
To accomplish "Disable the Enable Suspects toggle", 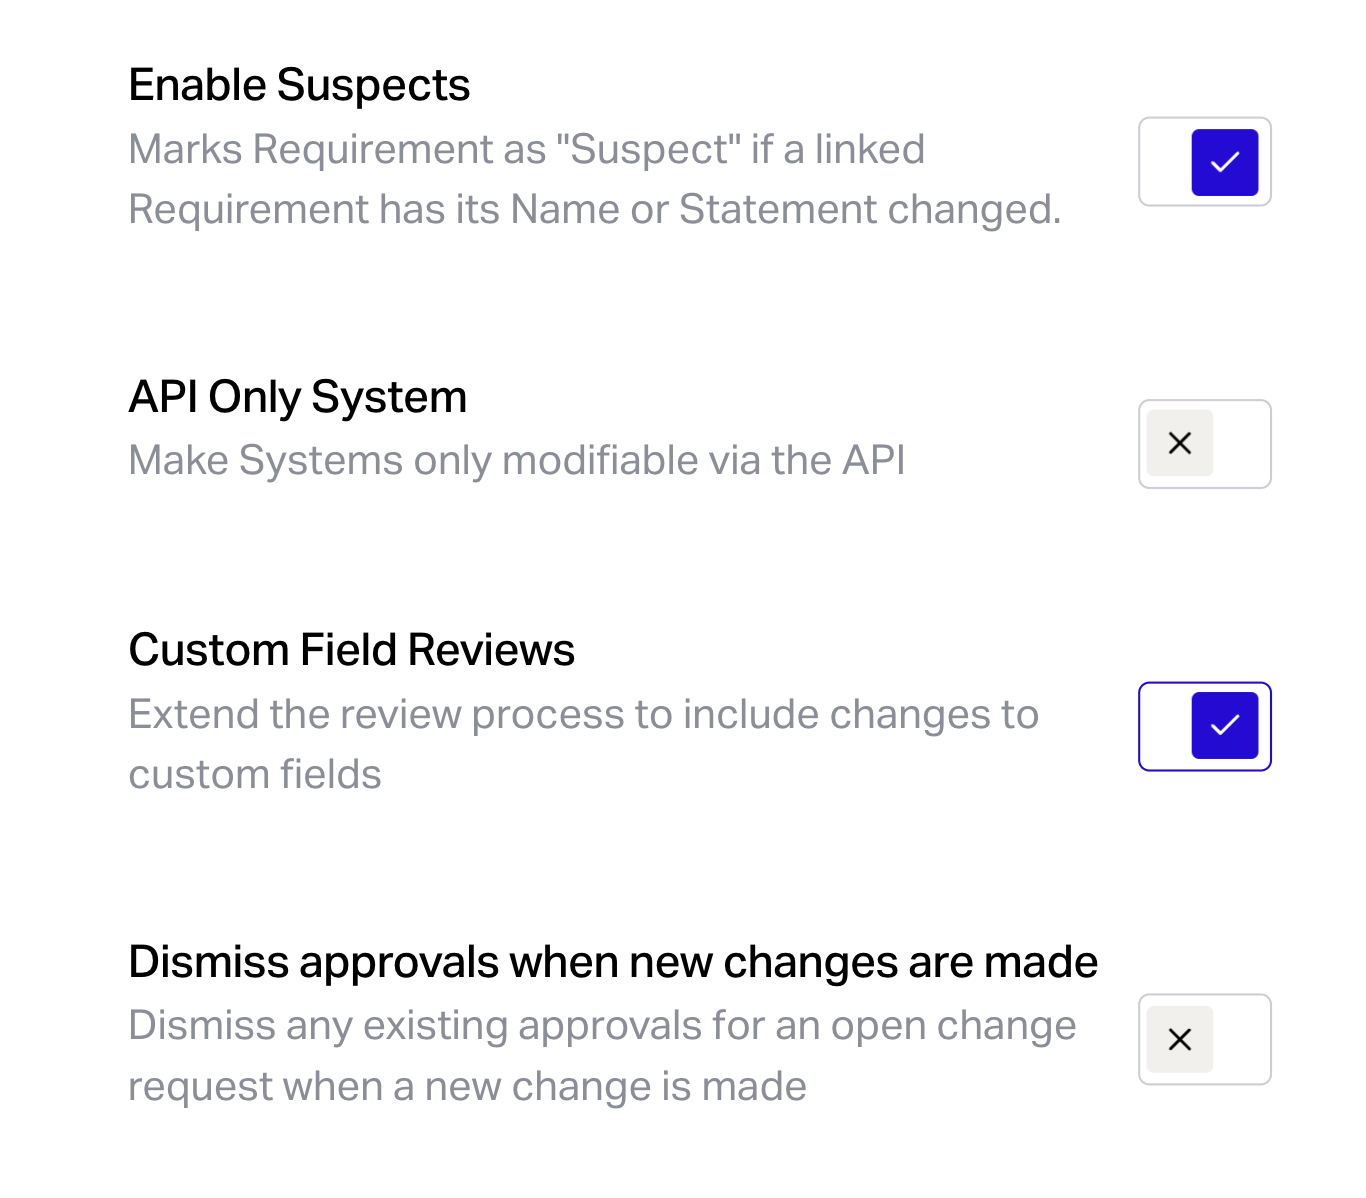I will point(1204,162).
